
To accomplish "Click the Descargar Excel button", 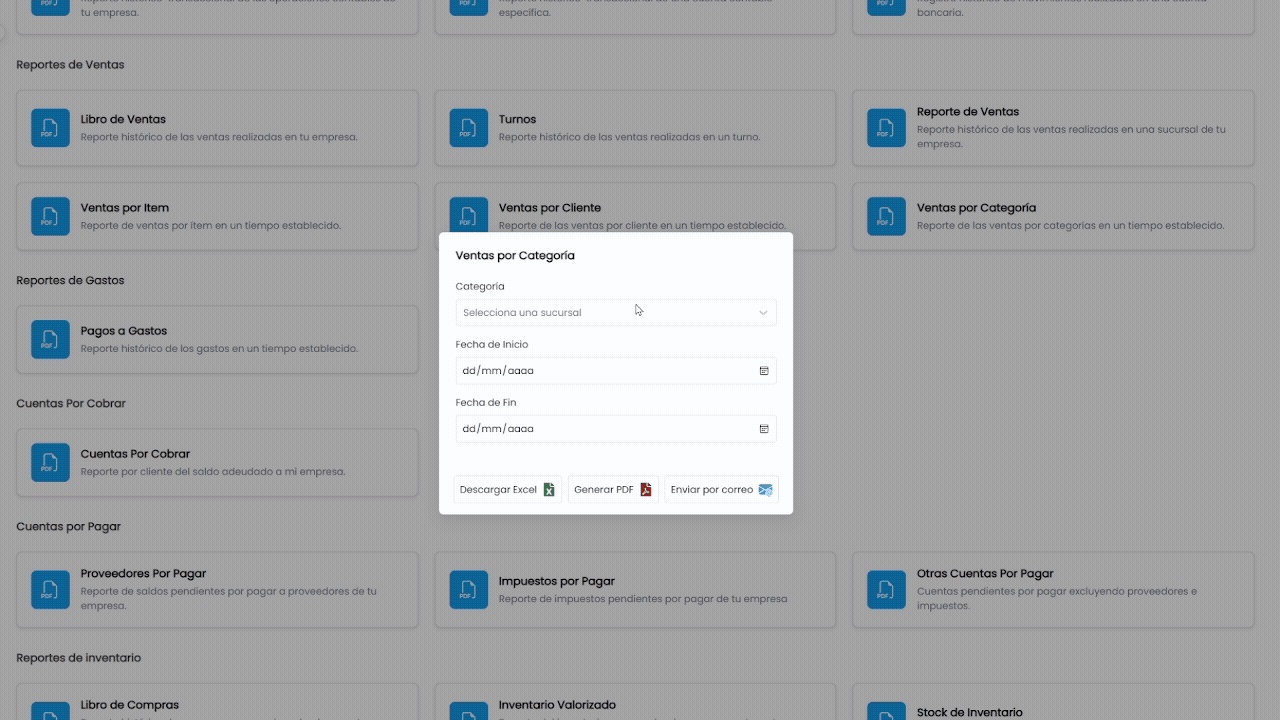I will 508,490.
